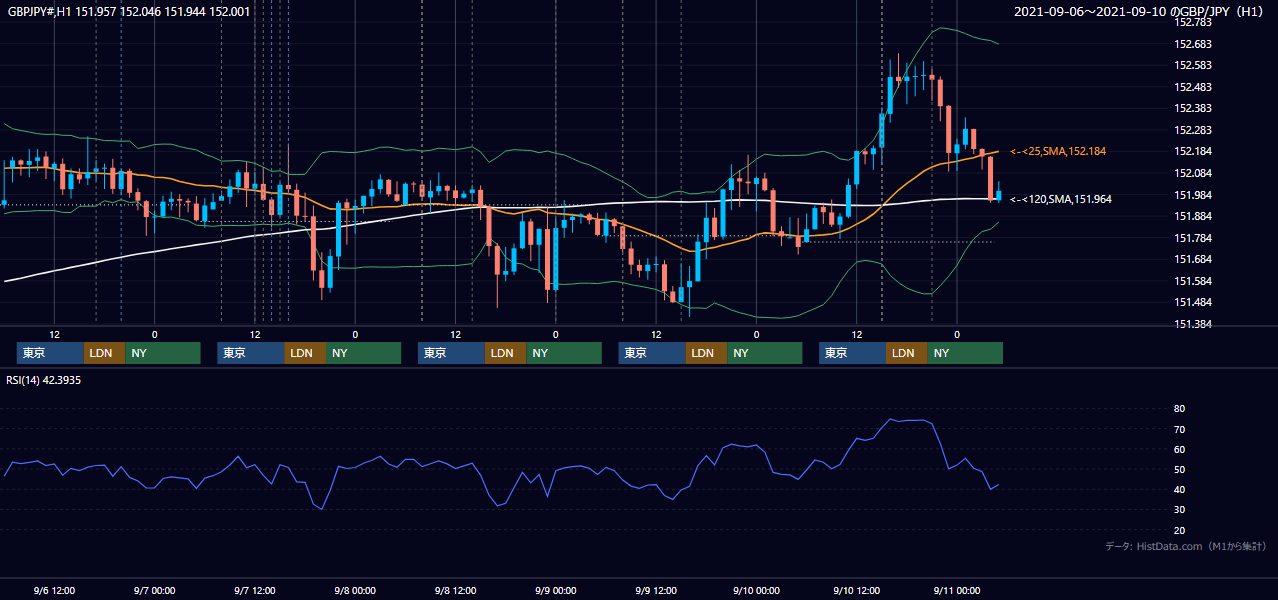Click the NY session block for 9/7
Screen dimensions: 1278x600
[364, 353]
